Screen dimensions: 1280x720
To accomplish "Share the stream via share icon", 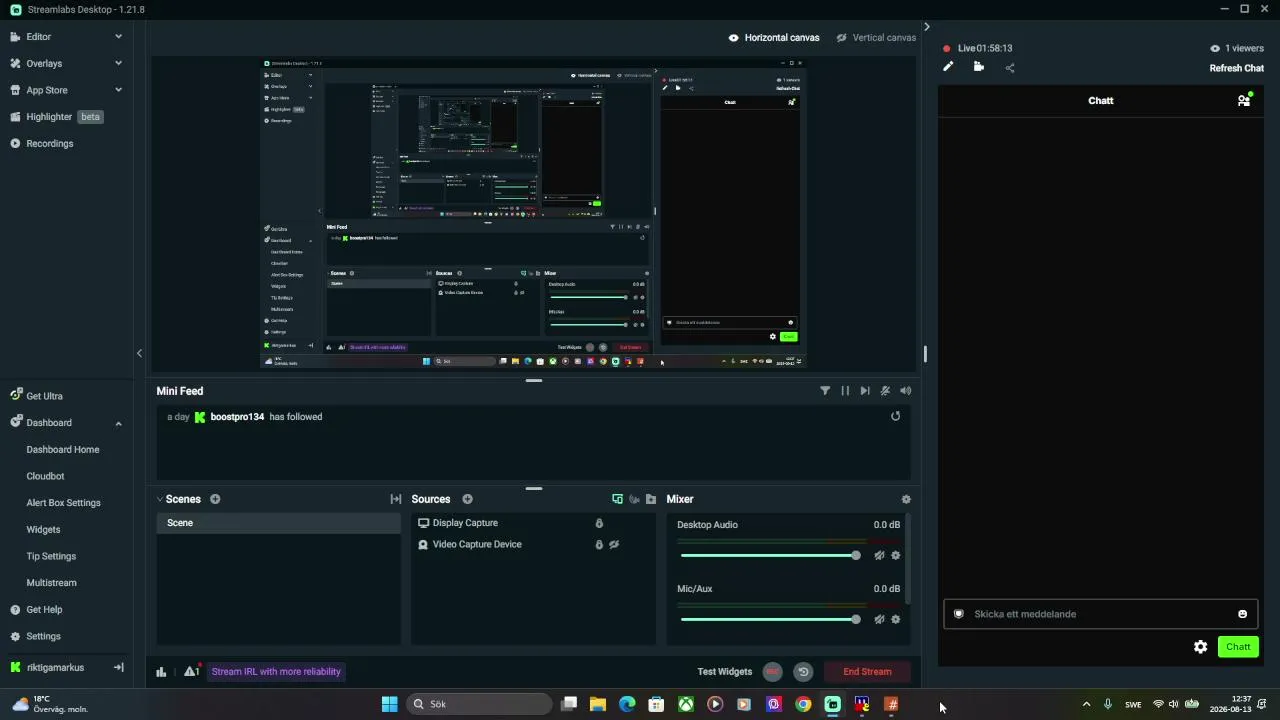I will click(x=1009, y=68).
